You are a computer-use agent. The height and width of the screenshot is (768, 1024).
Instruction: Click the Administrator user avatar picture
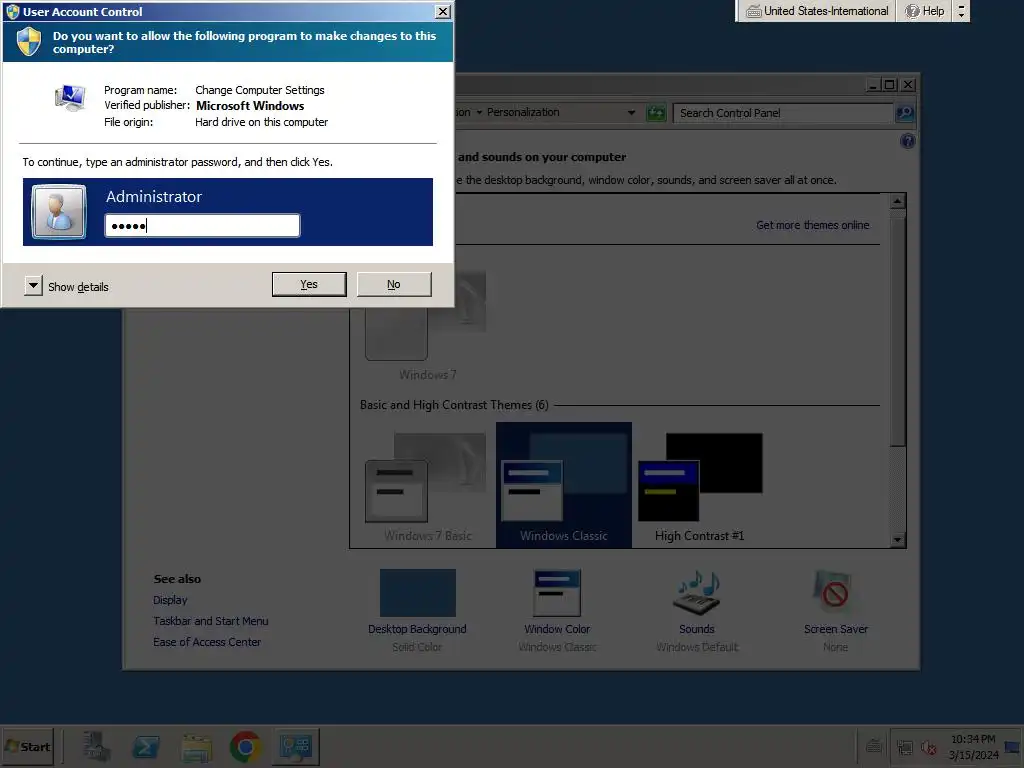(x=59, y=212)
